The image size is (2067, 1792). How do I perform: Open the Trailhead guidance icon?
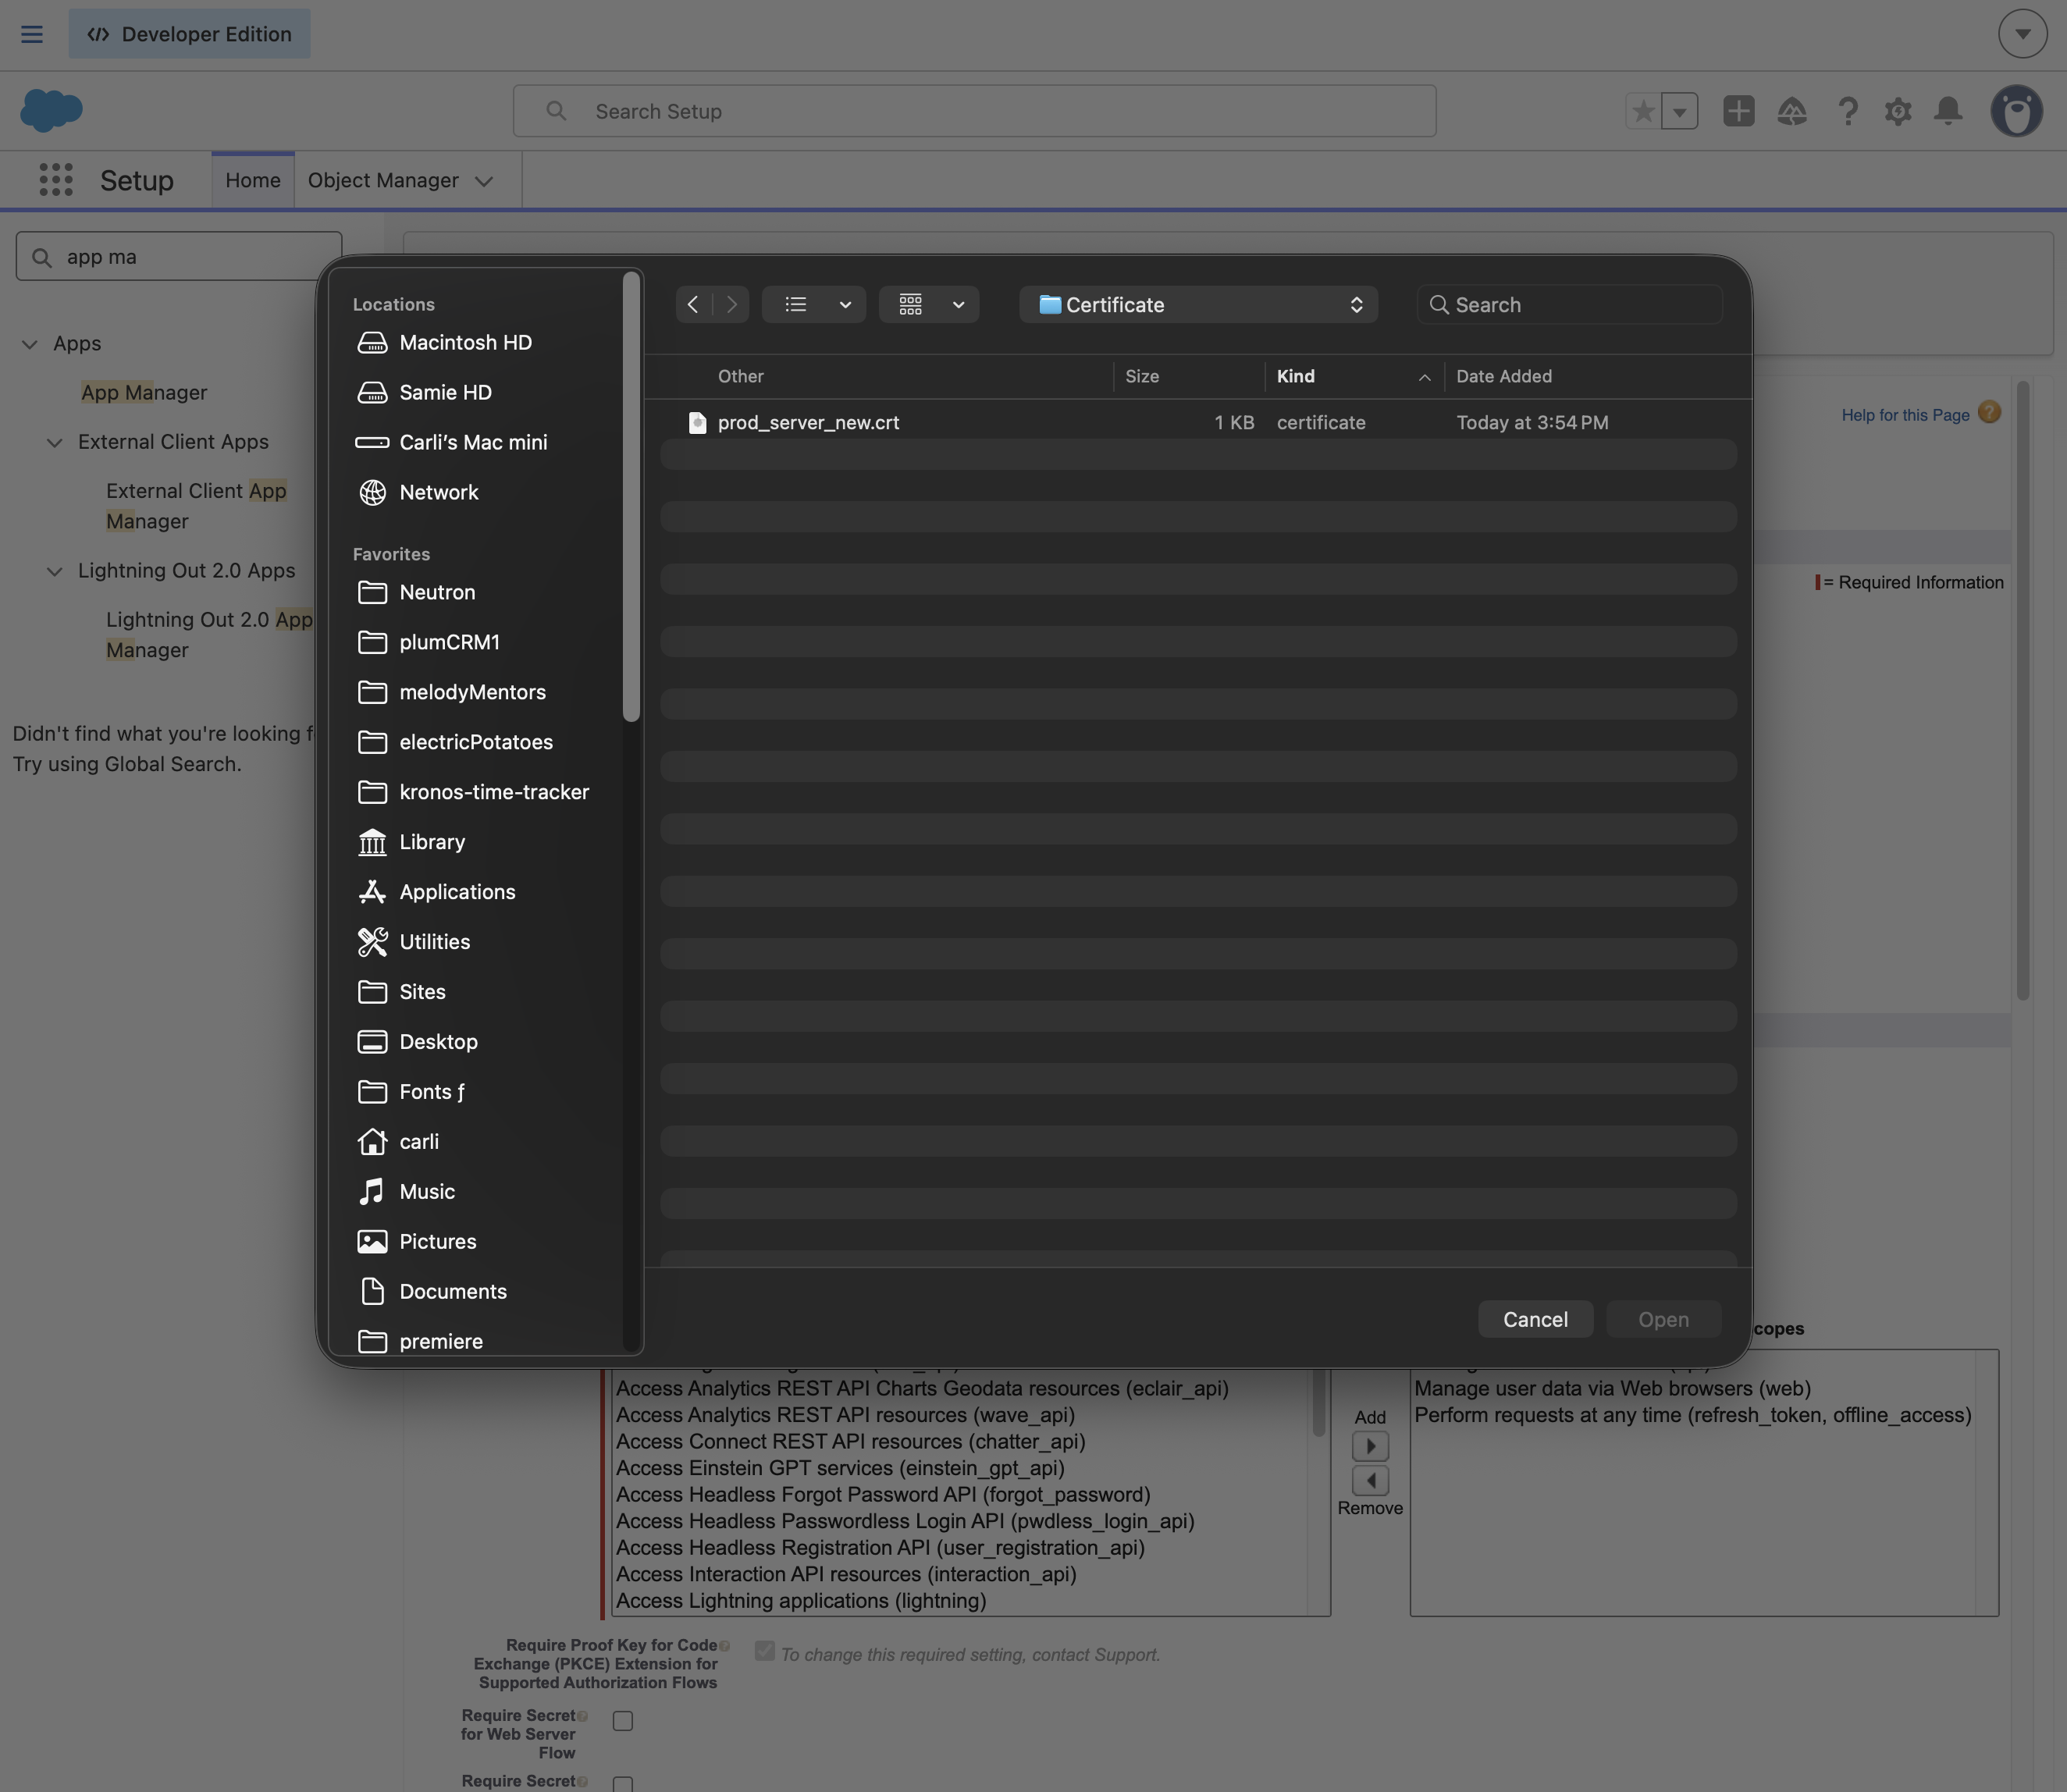(x=1792, y=111)
